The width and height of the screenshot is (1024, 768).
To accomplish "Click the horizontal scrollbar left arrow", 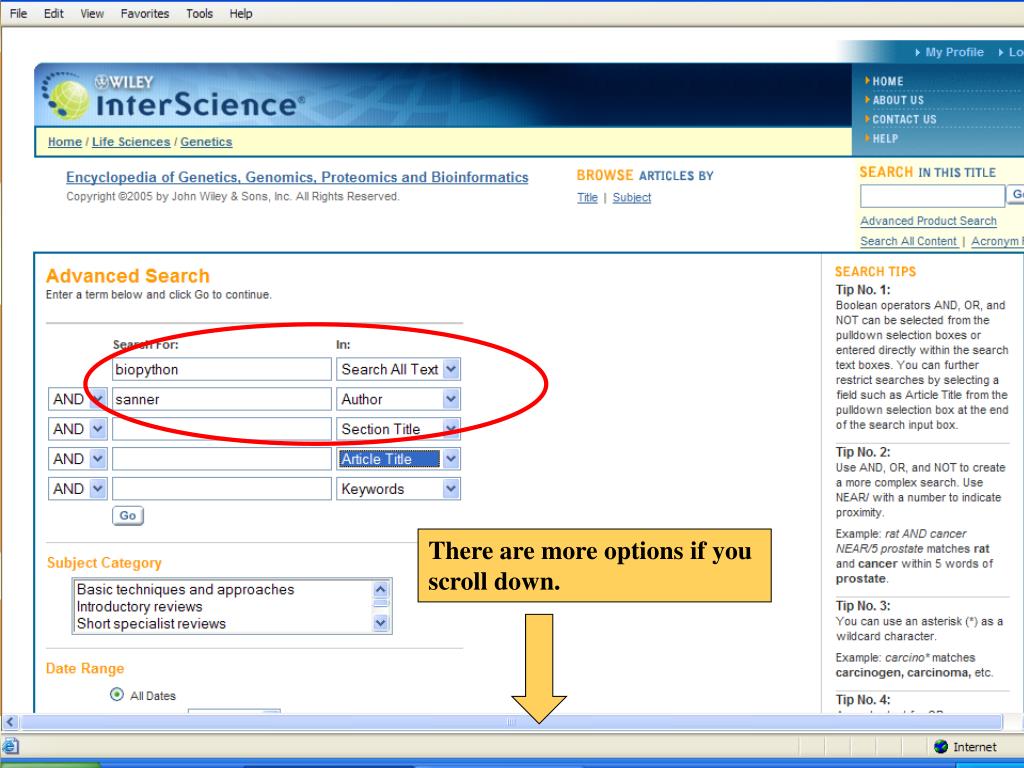I will (x=10, y=722).
